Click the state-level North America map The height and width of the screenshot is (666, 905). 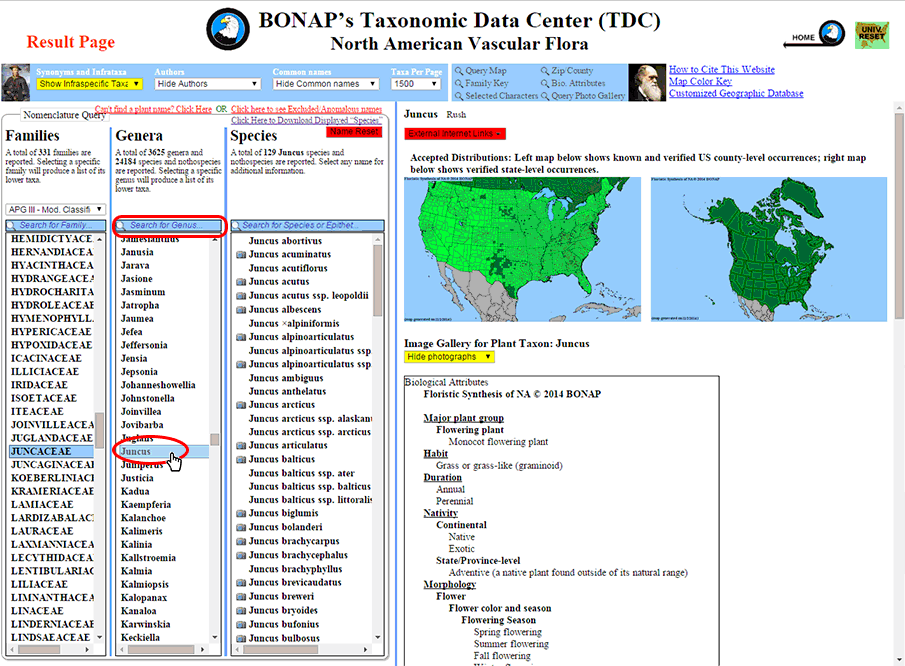coord(769,249)
